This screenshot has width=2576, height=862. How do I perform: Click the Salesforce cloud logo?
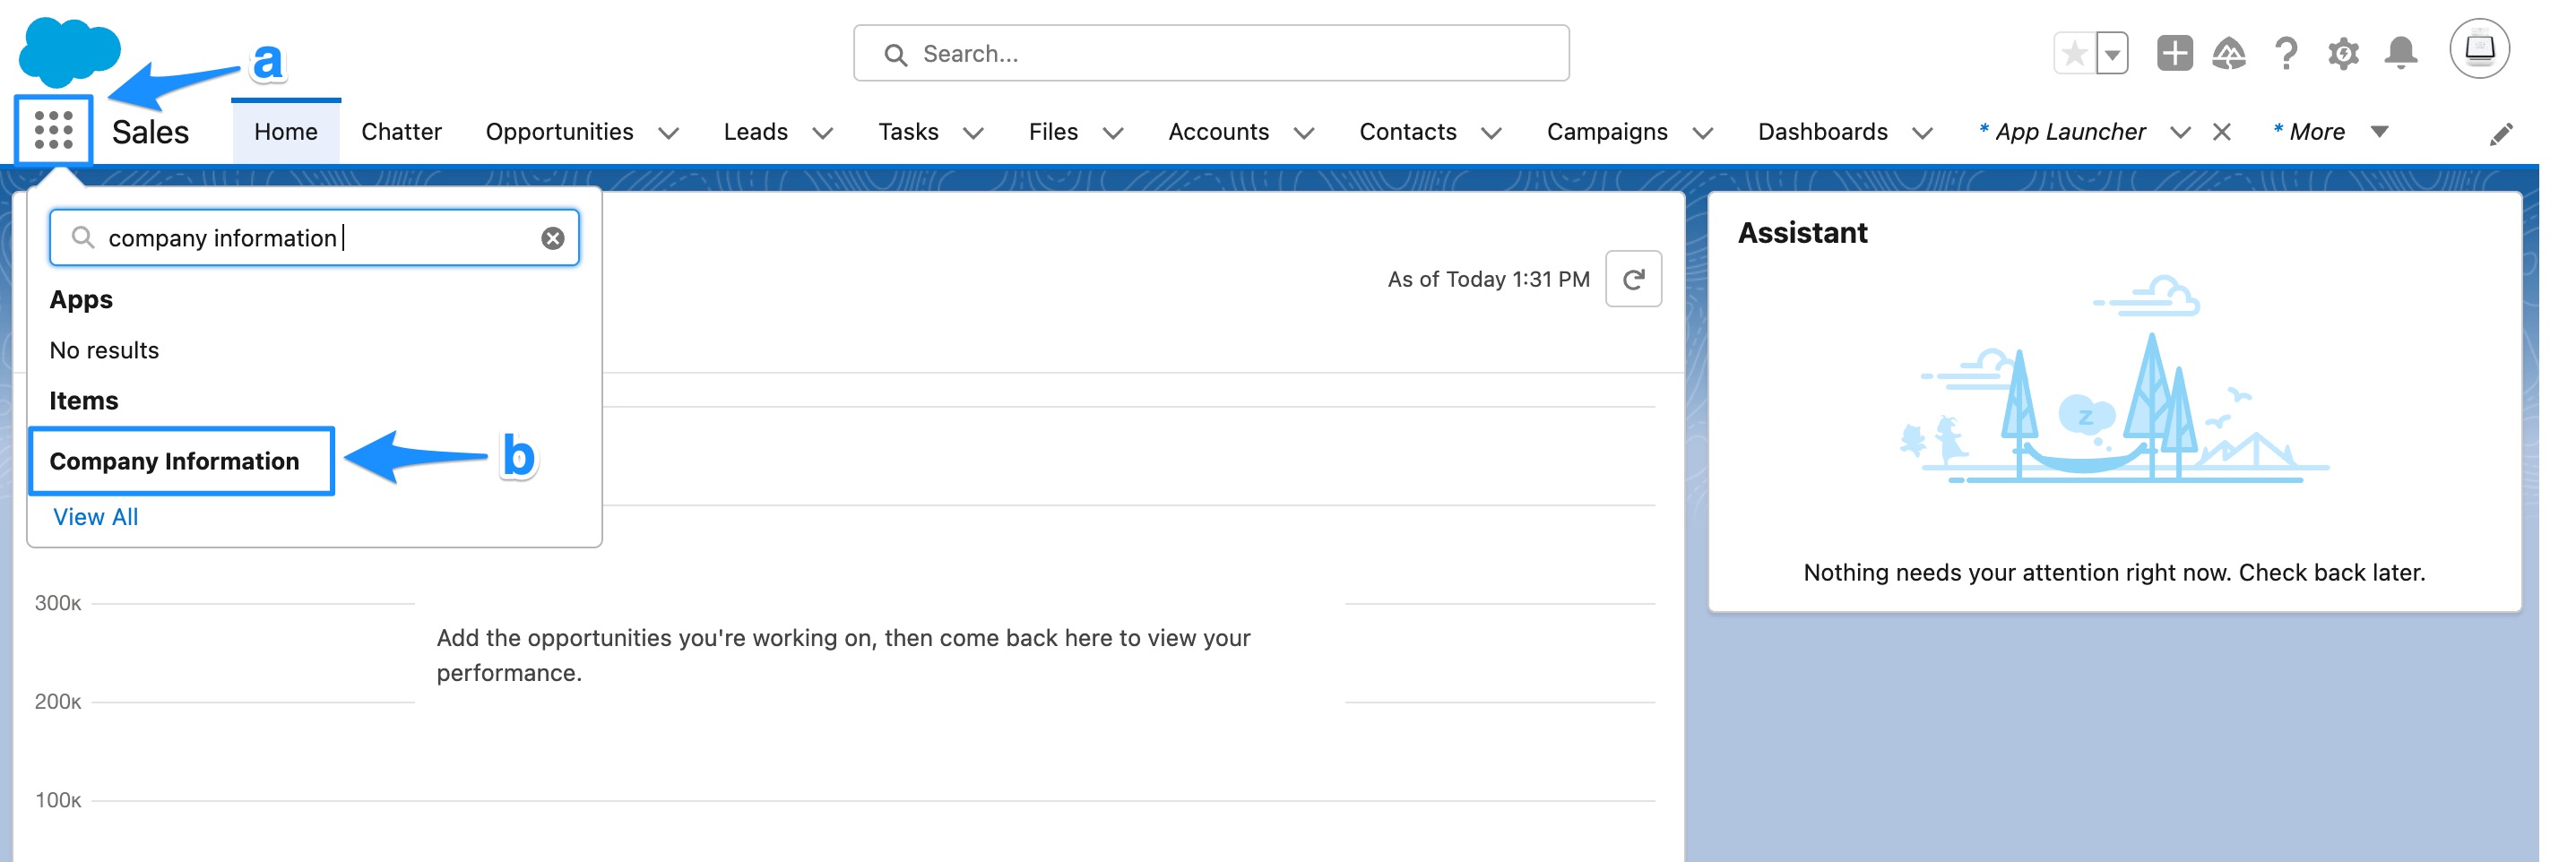pos(70,51)
